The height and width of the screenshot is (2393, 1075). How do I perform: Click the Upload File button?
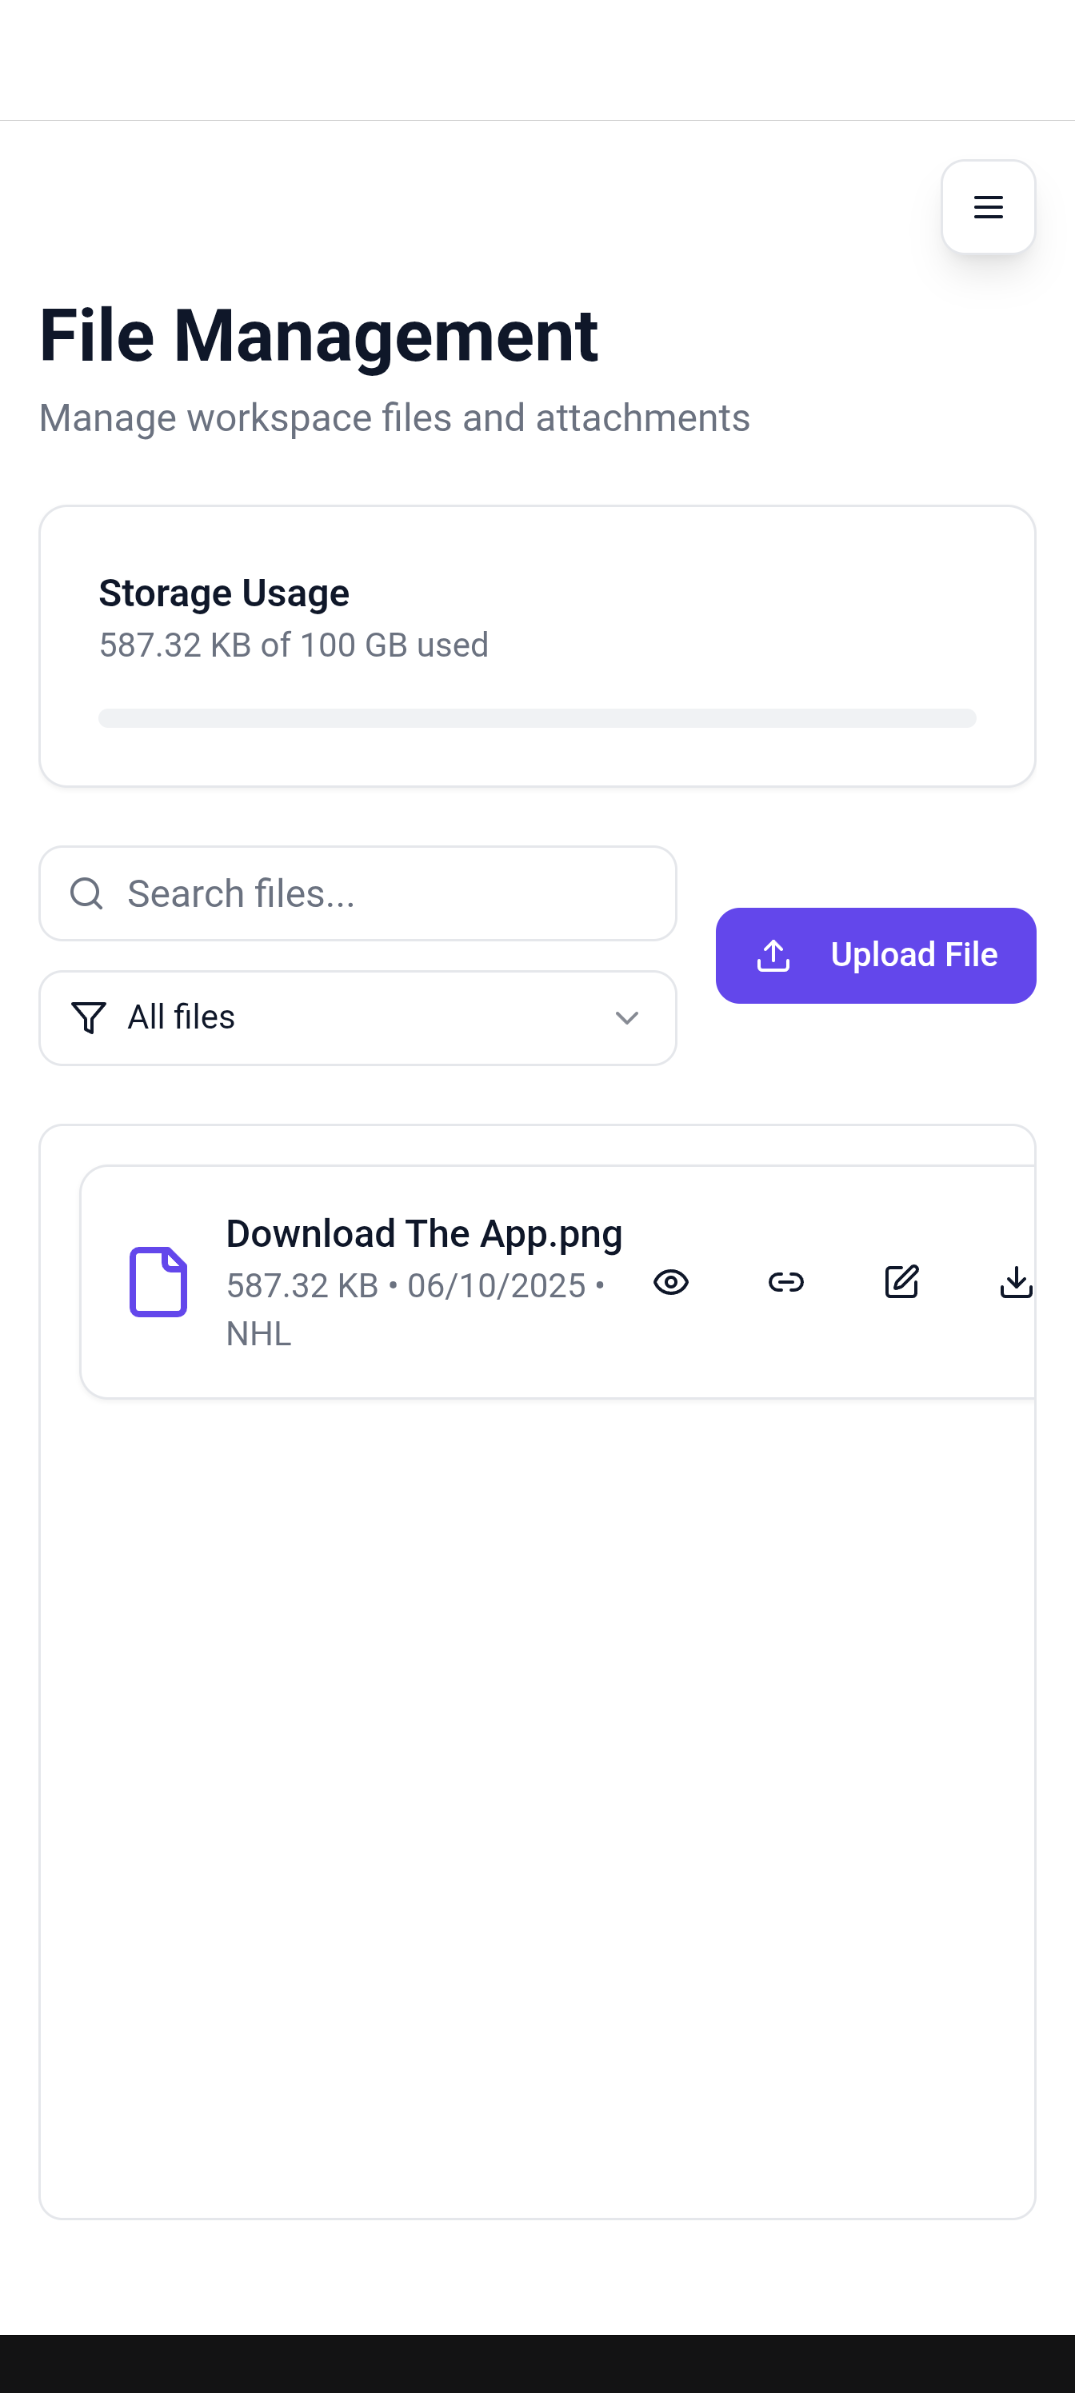876,955
